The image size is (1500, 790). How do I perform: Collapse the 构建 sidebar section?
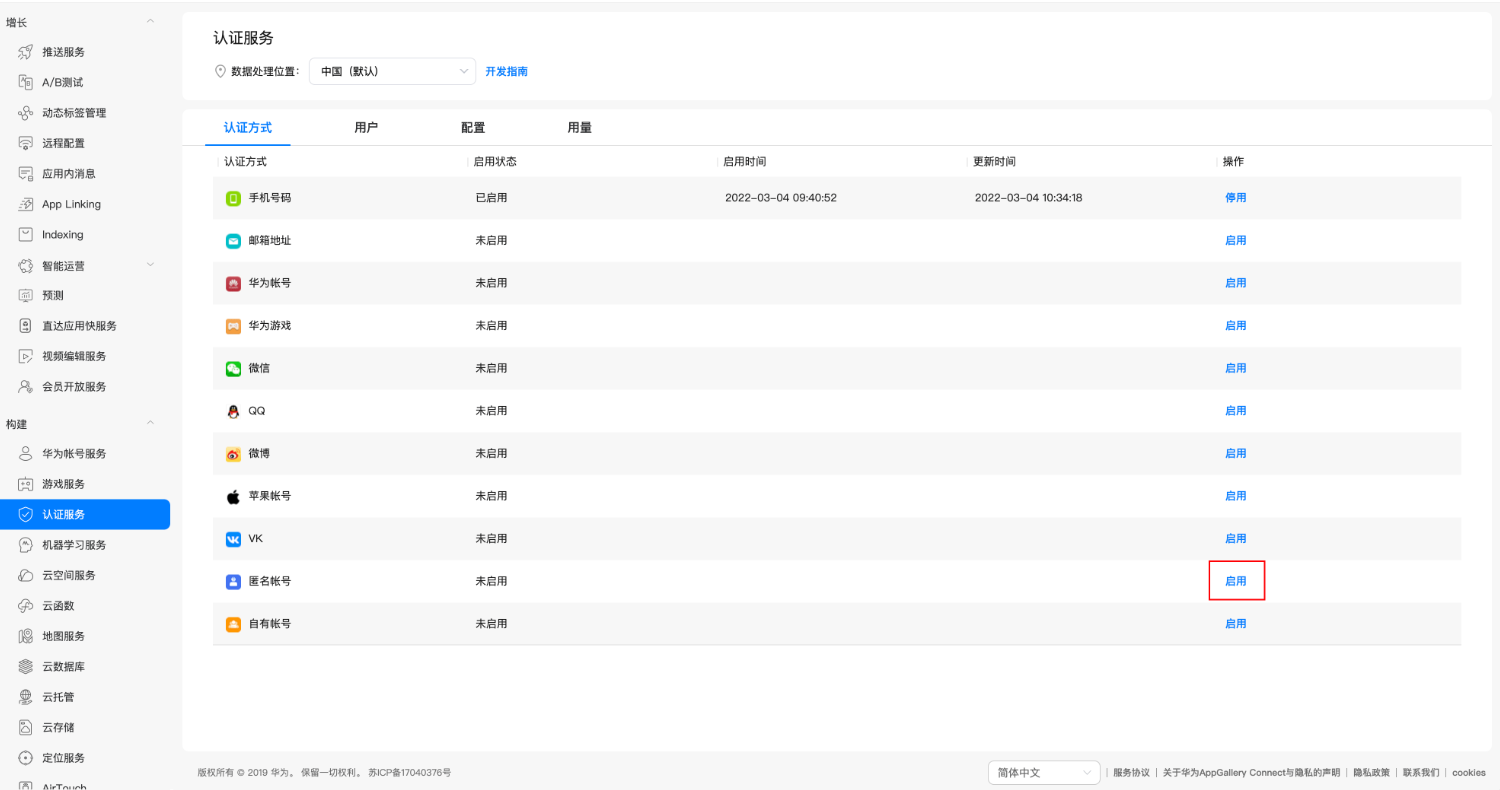151,423
